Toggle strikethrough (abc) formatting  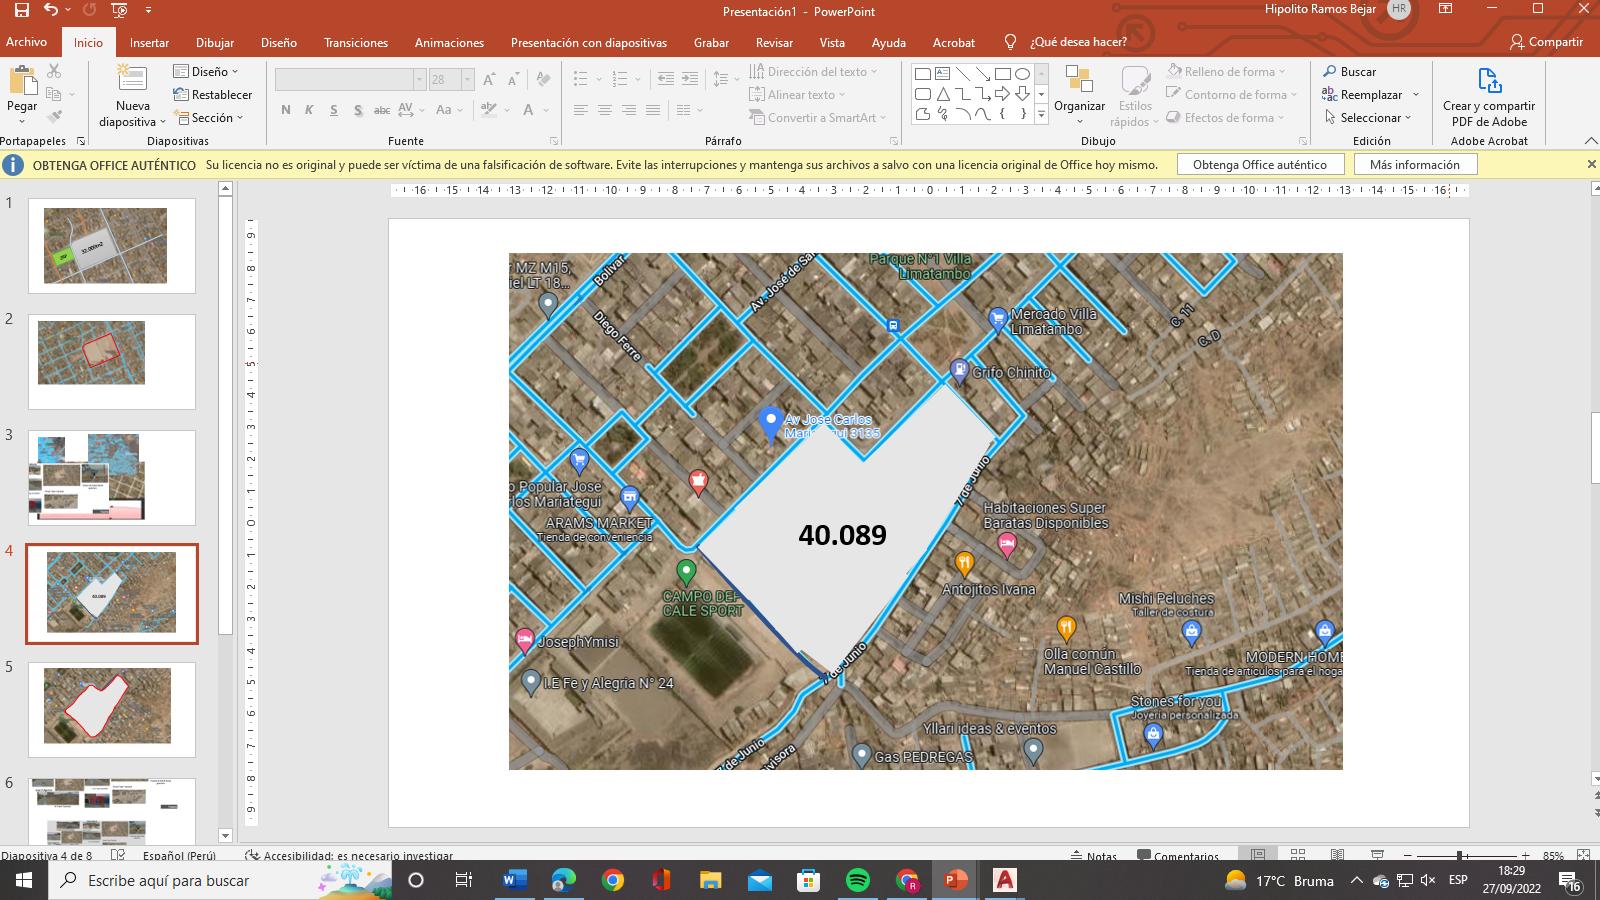point(381,110)
